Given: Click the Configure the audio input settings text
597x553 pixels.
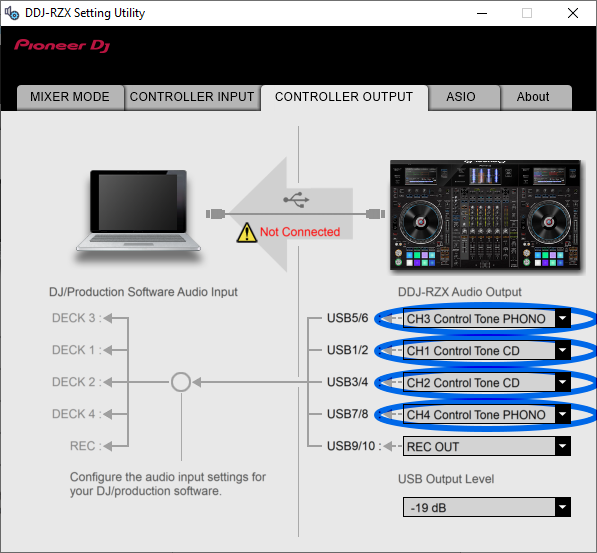Looking at the screenshot, I should [x=168, y=484].
